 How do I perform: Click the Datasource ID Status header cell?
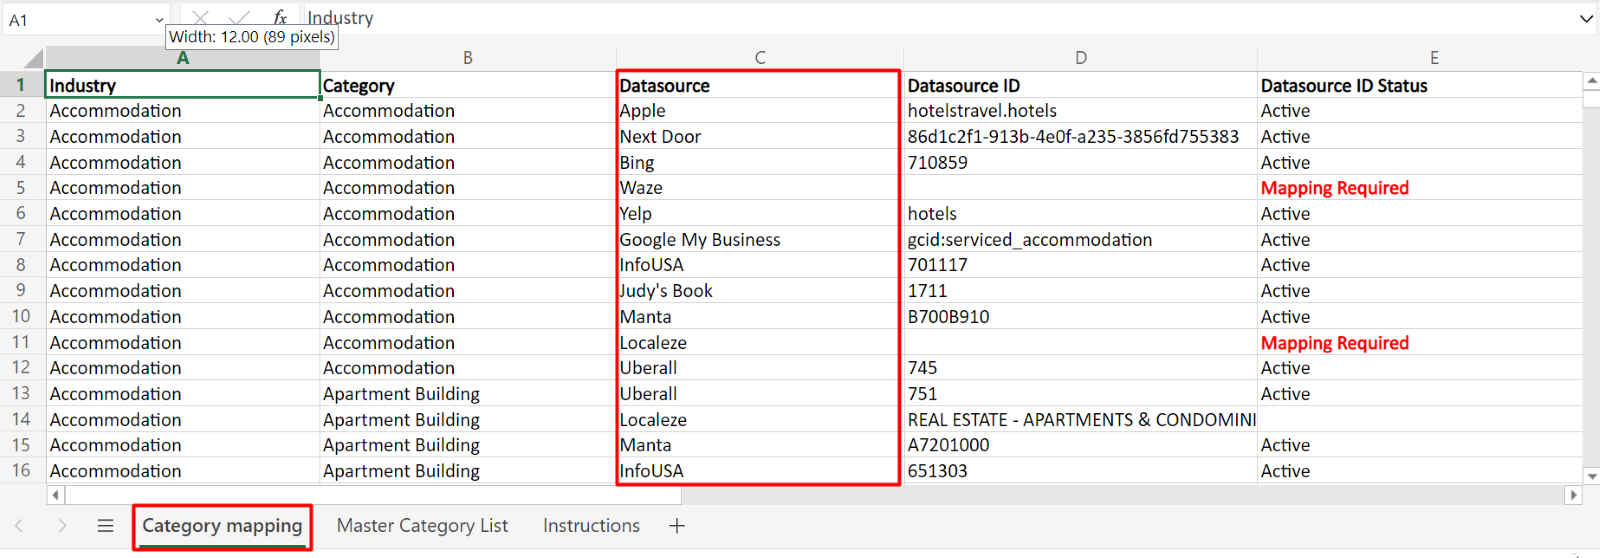tap(1420, 85)
